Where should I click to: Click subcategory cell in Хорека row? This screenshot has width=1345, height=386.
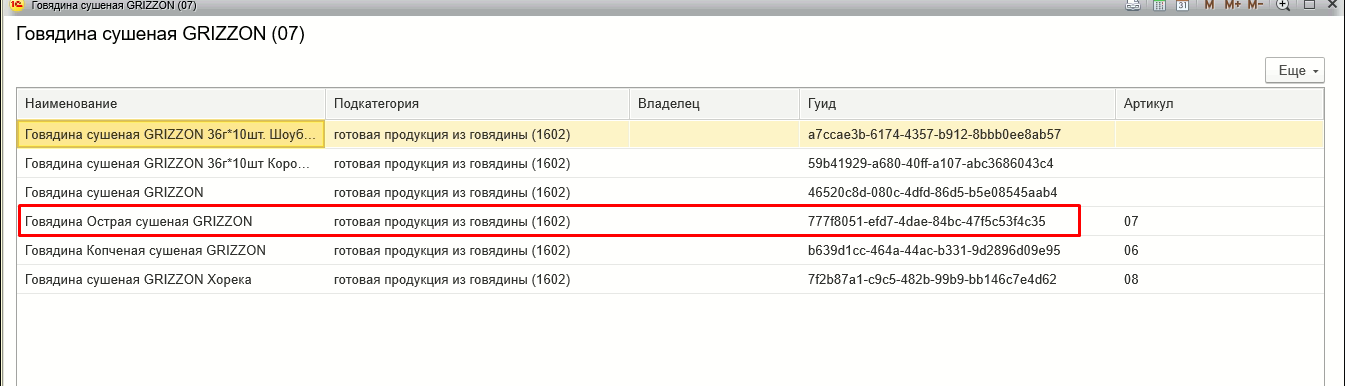477,279
